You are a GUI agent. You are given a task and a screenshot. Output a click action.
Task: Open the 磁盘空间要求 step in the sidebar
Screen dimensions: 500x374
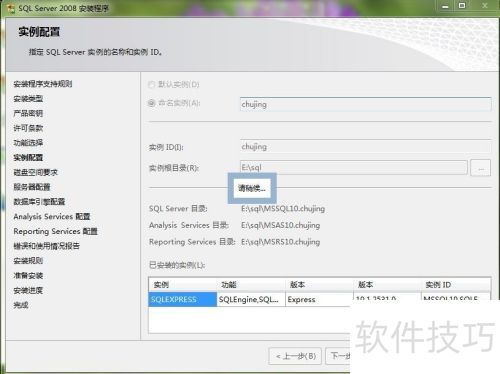35,172
